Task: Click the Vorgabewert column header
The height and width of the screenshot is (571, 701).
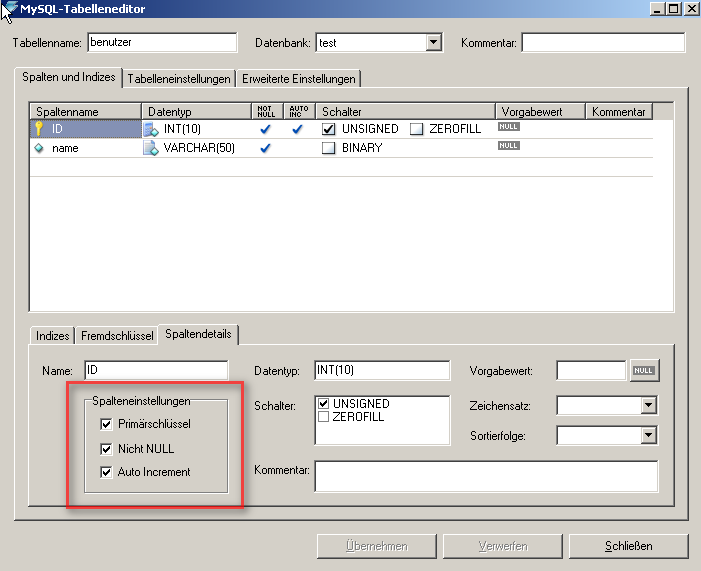Action: click(x=541, y=111)
